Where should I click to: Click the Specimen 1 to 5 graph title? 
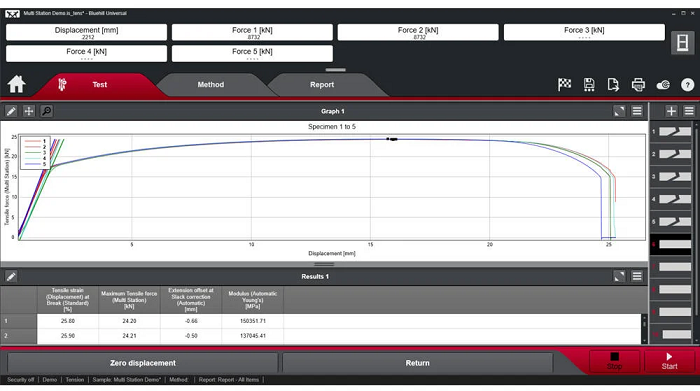[x=332, y=127]
